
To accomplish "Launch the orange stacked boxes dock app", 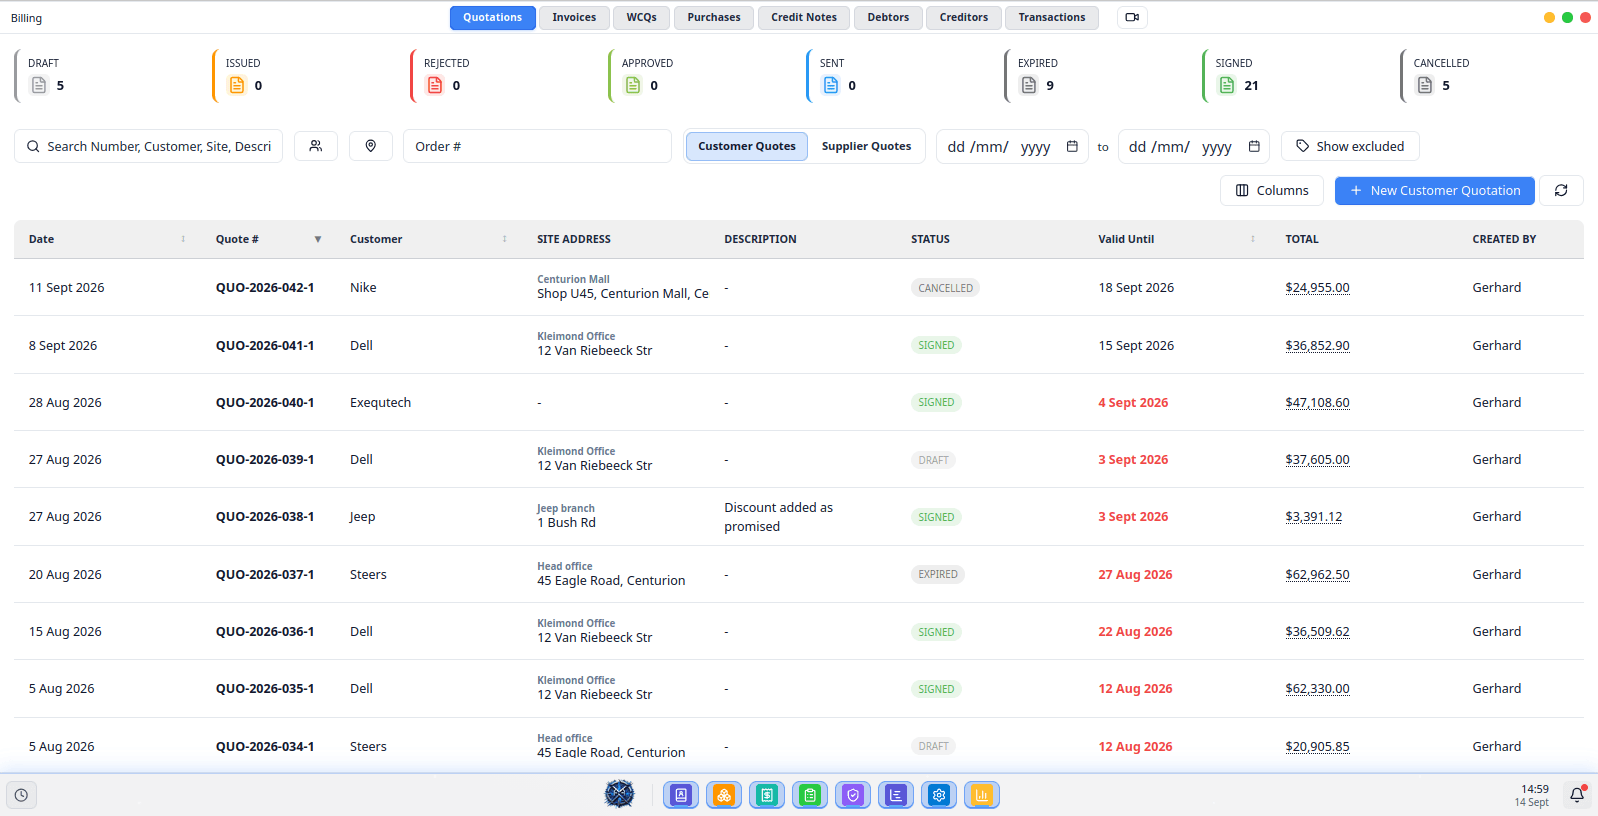I will (724, 795).
